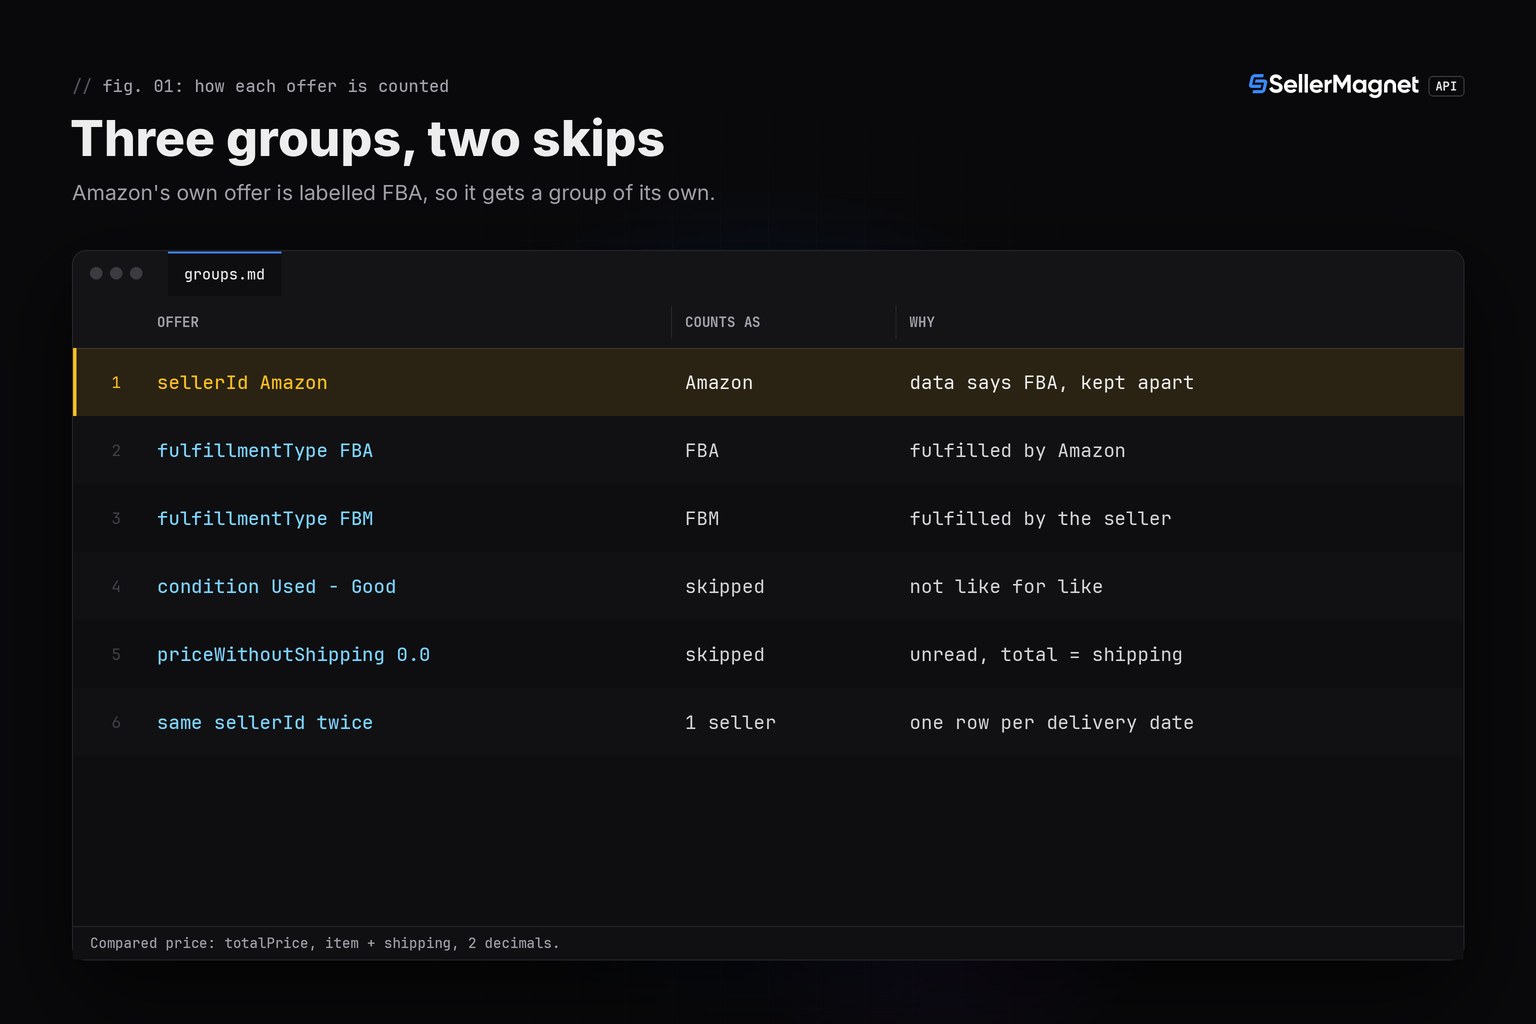The image size is (1536, 1024).
Task: Select the 'same sellerId twice' cell
Action: click(265, 723)
